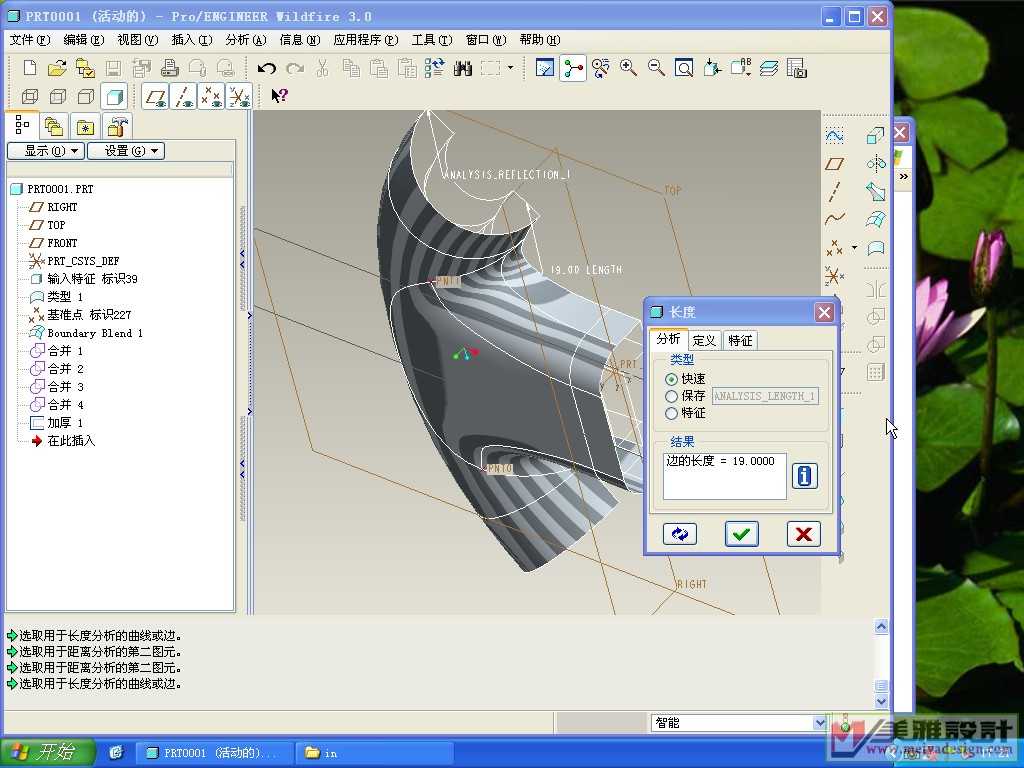Cancel length analysis with red X button
This screenshot has width=1024, height=768.
pos(804,534)
